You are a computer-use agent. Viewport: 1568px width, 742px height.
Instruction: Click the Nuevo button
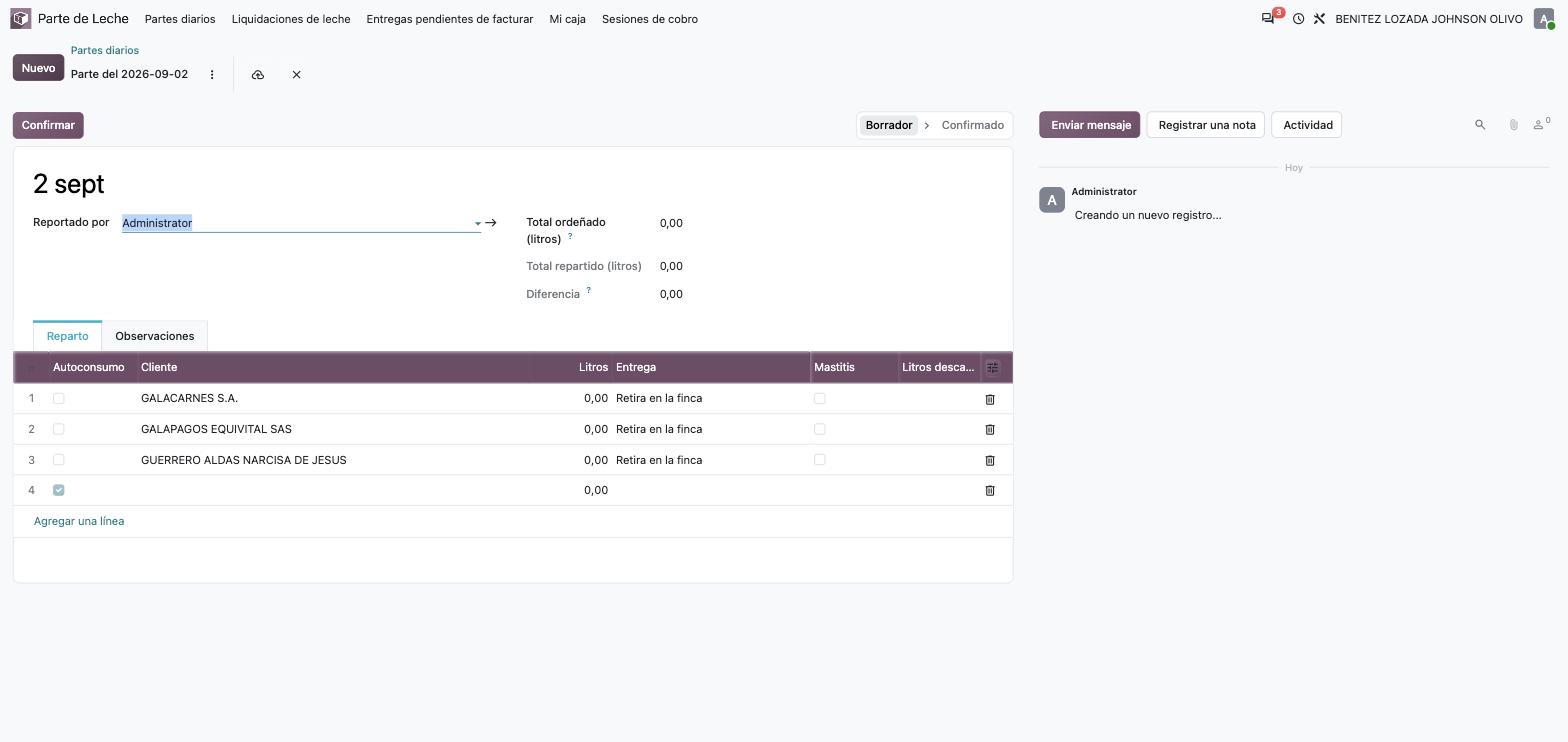click(x=38, y=68)
